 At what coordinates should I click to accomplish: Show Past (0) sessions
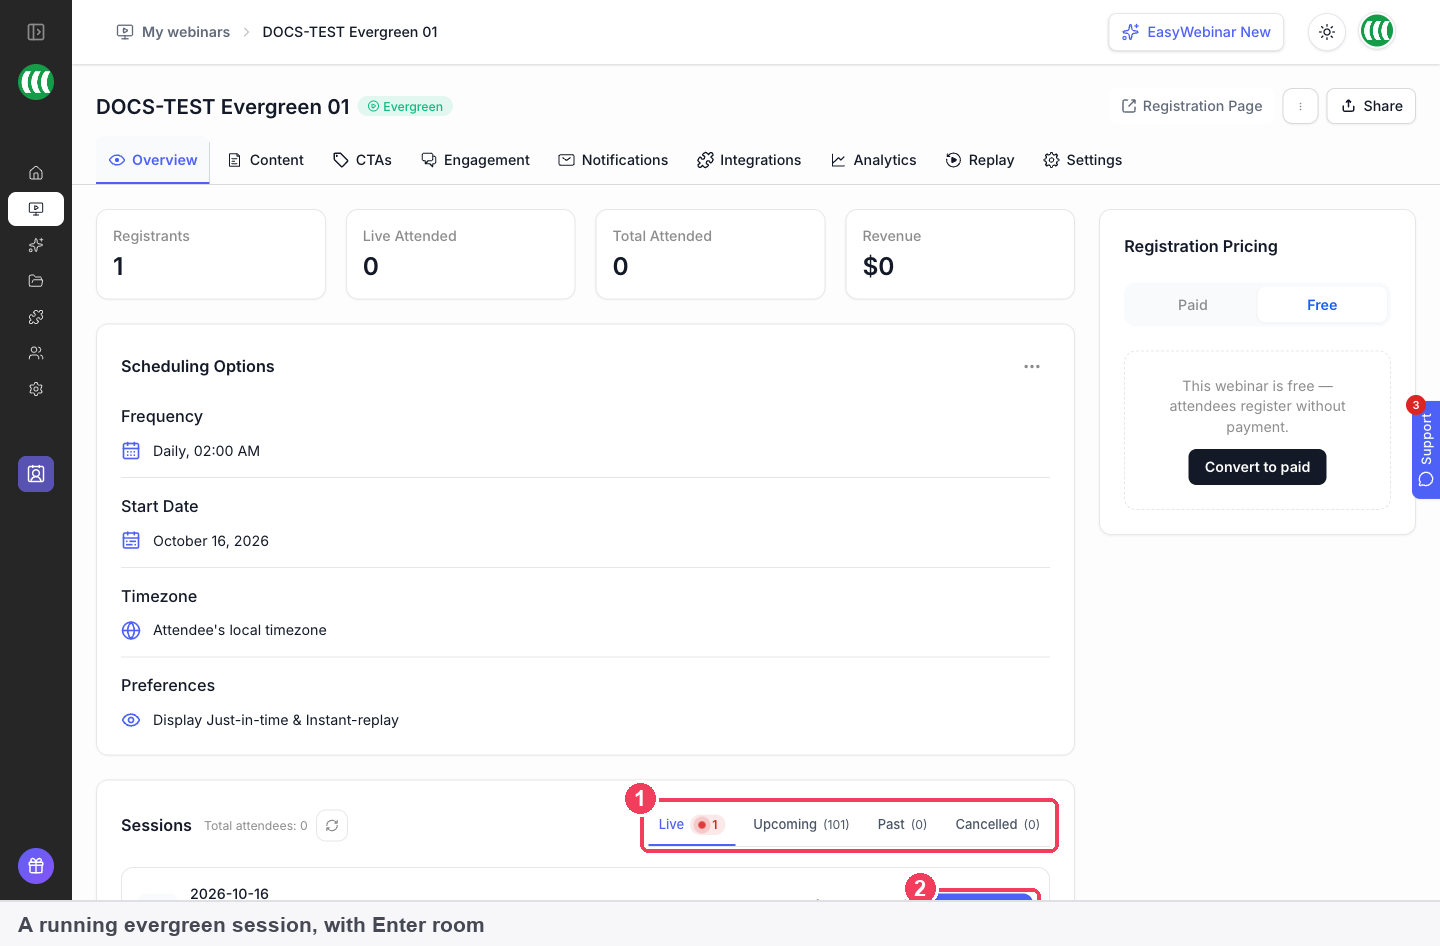(x=902, y=825)
